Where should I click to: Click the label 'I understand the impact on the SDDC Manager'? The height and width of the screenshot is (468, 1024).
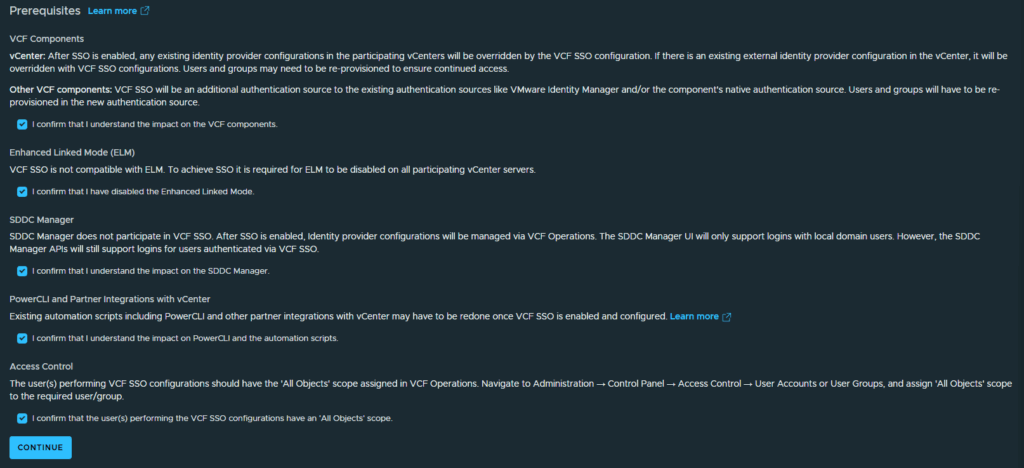pyautogui.click(x=151, y=271)
